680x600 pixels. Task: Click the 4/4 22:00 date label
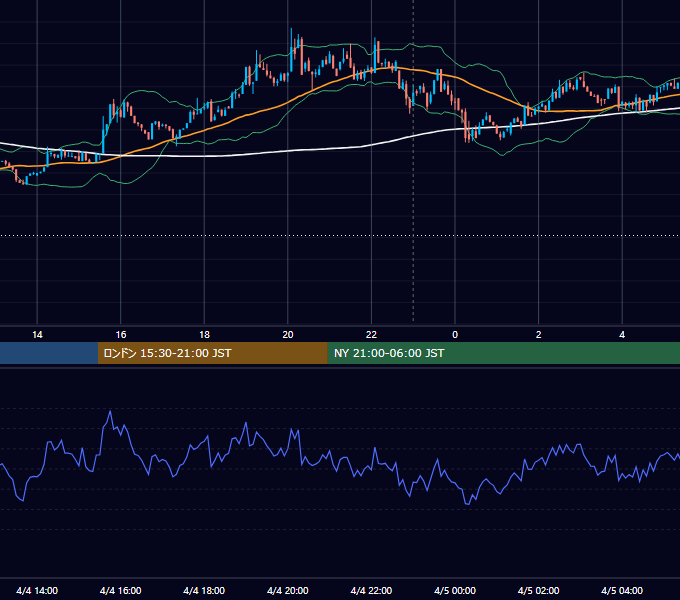click(x=371, y=590)
